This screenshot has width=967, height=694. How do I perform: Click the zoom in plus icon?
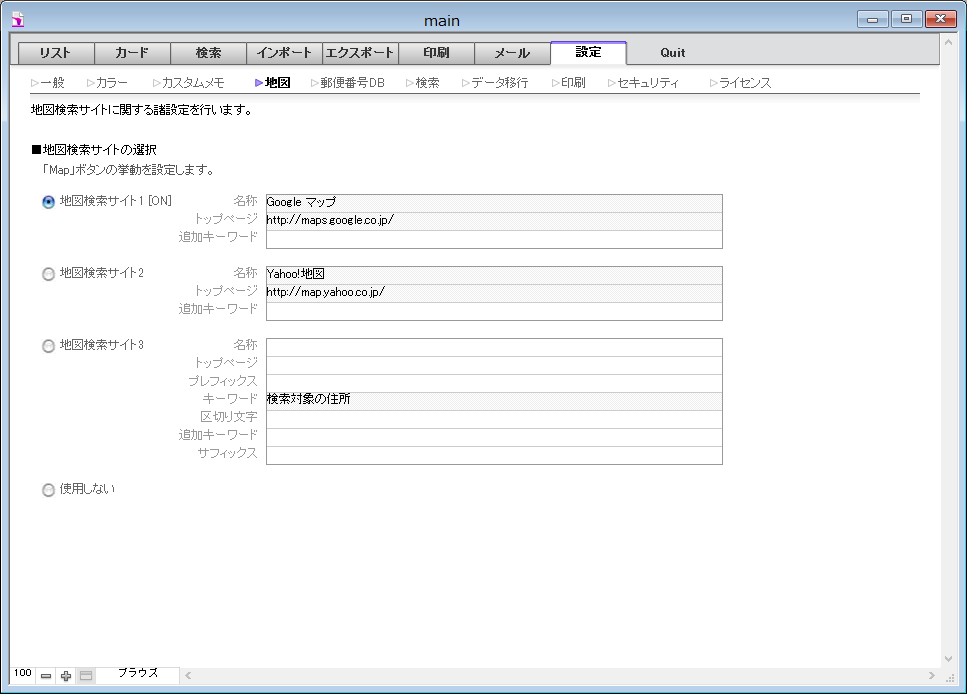click(66, 676)
